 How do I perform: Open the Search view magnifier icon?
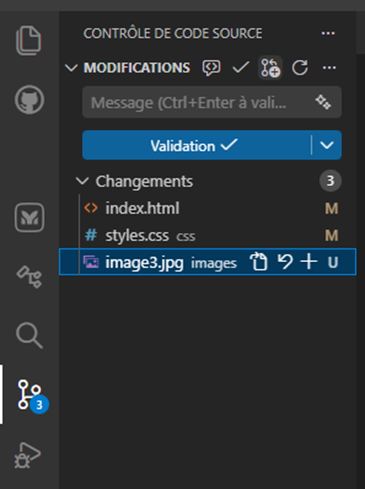(29, 335)
